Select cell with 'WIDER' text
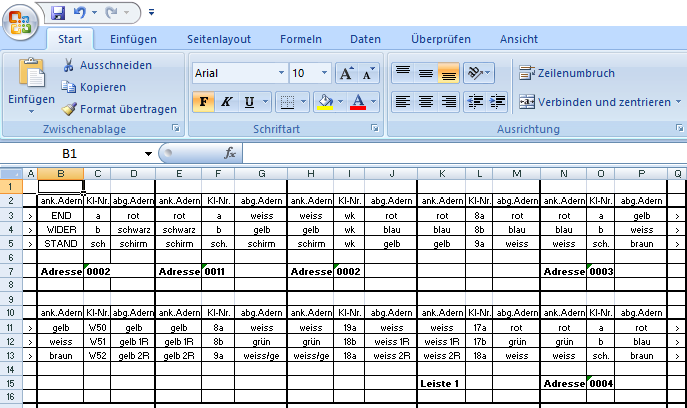This screenshot has height=408, width=687. 60,229
